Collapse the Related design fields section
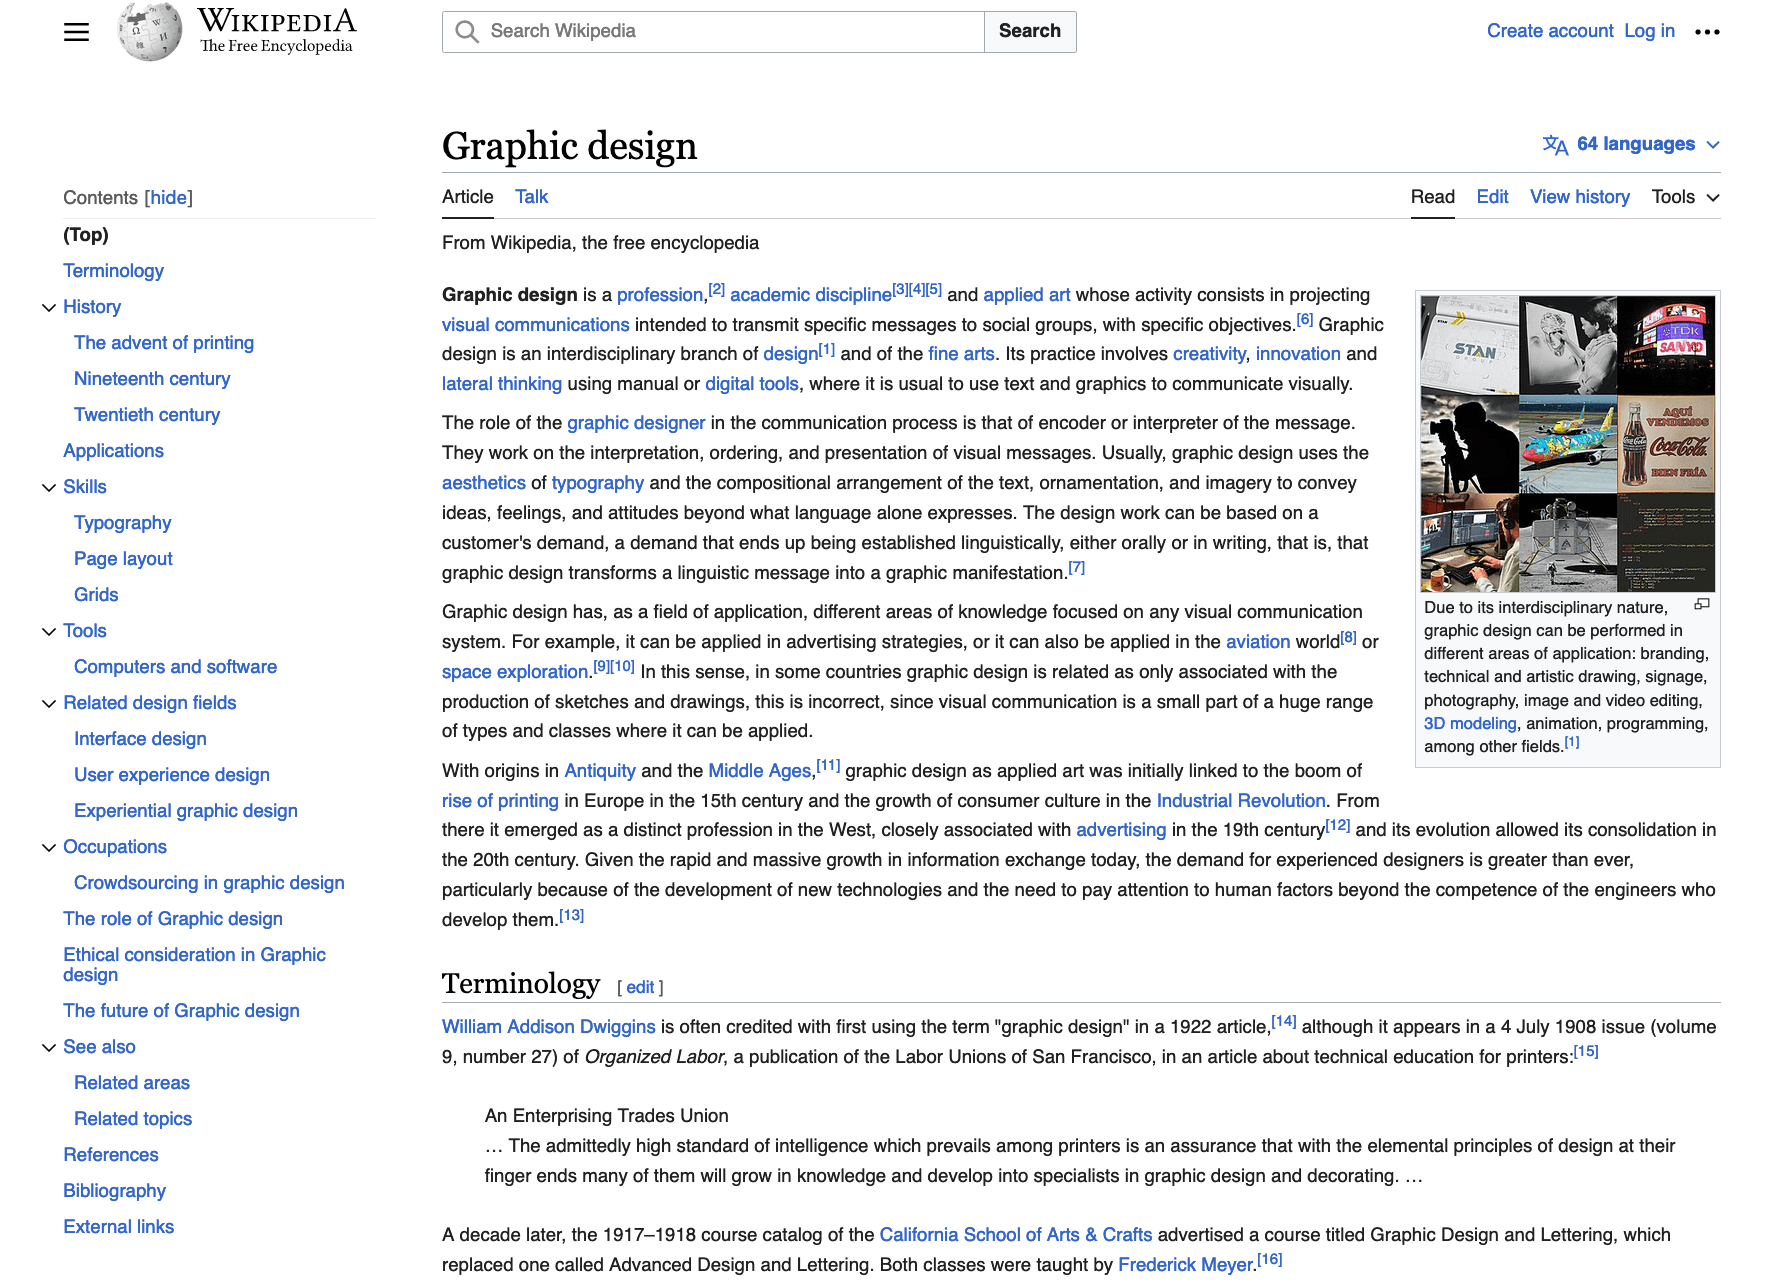1766x1288 pixels. 49,703
